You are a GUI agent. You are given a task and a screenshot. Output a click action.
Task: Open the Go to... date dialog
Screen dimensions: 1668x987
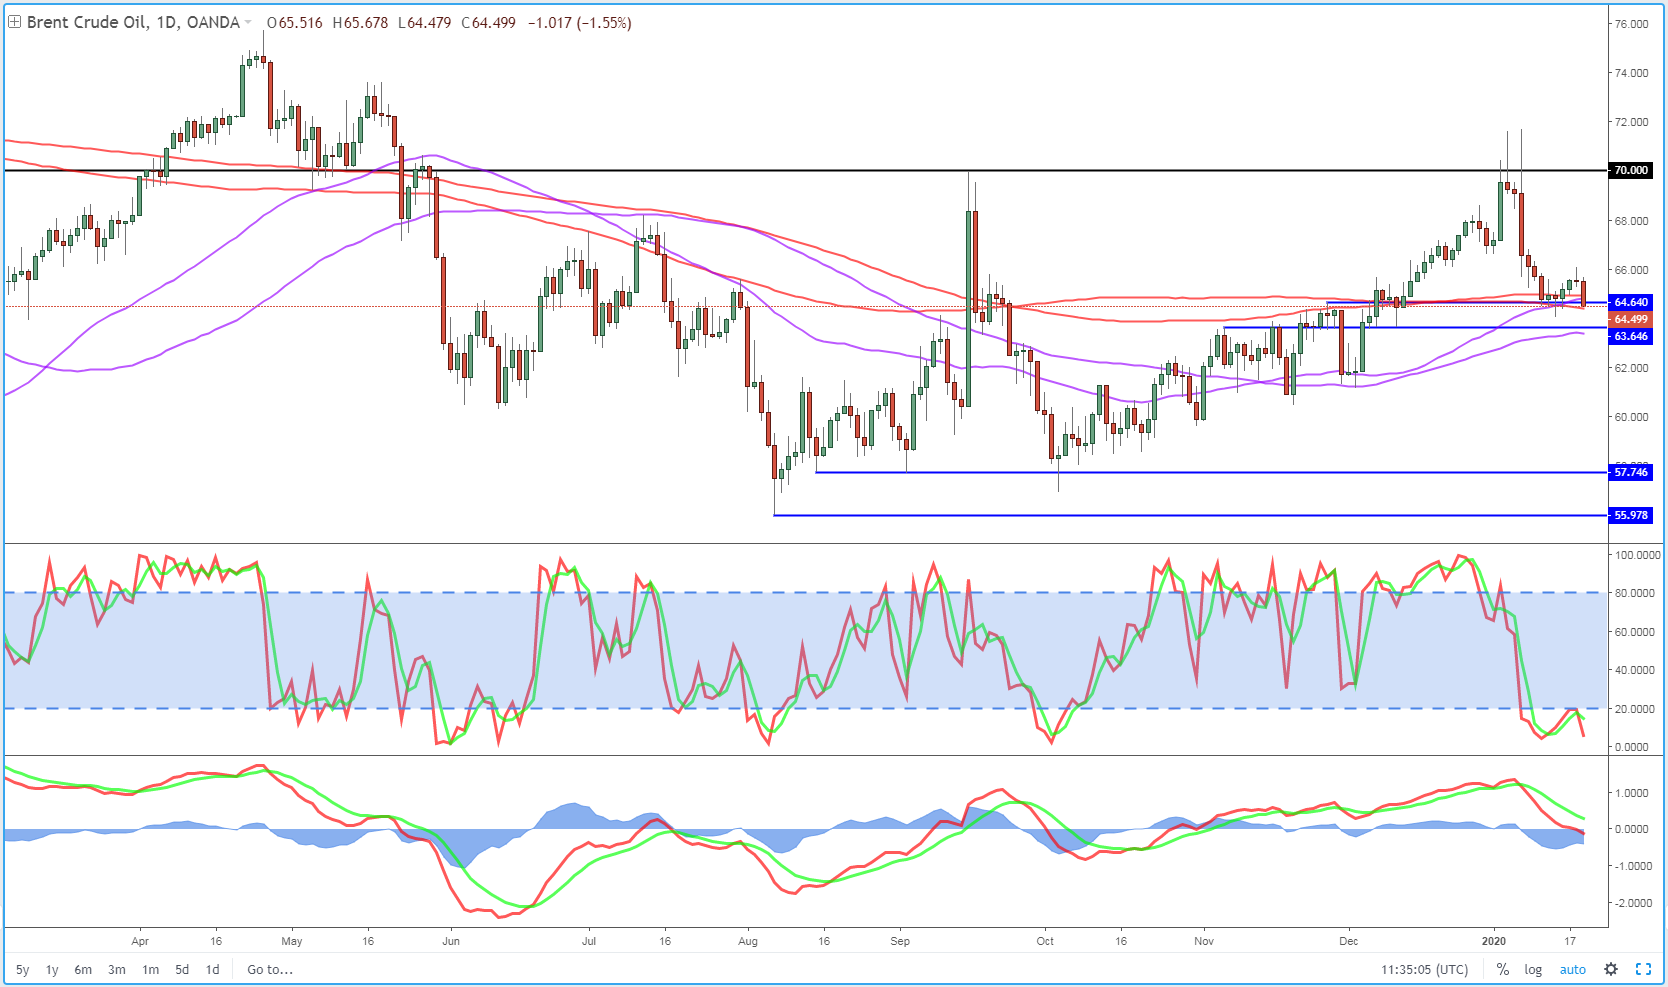(x=270, y=969)
